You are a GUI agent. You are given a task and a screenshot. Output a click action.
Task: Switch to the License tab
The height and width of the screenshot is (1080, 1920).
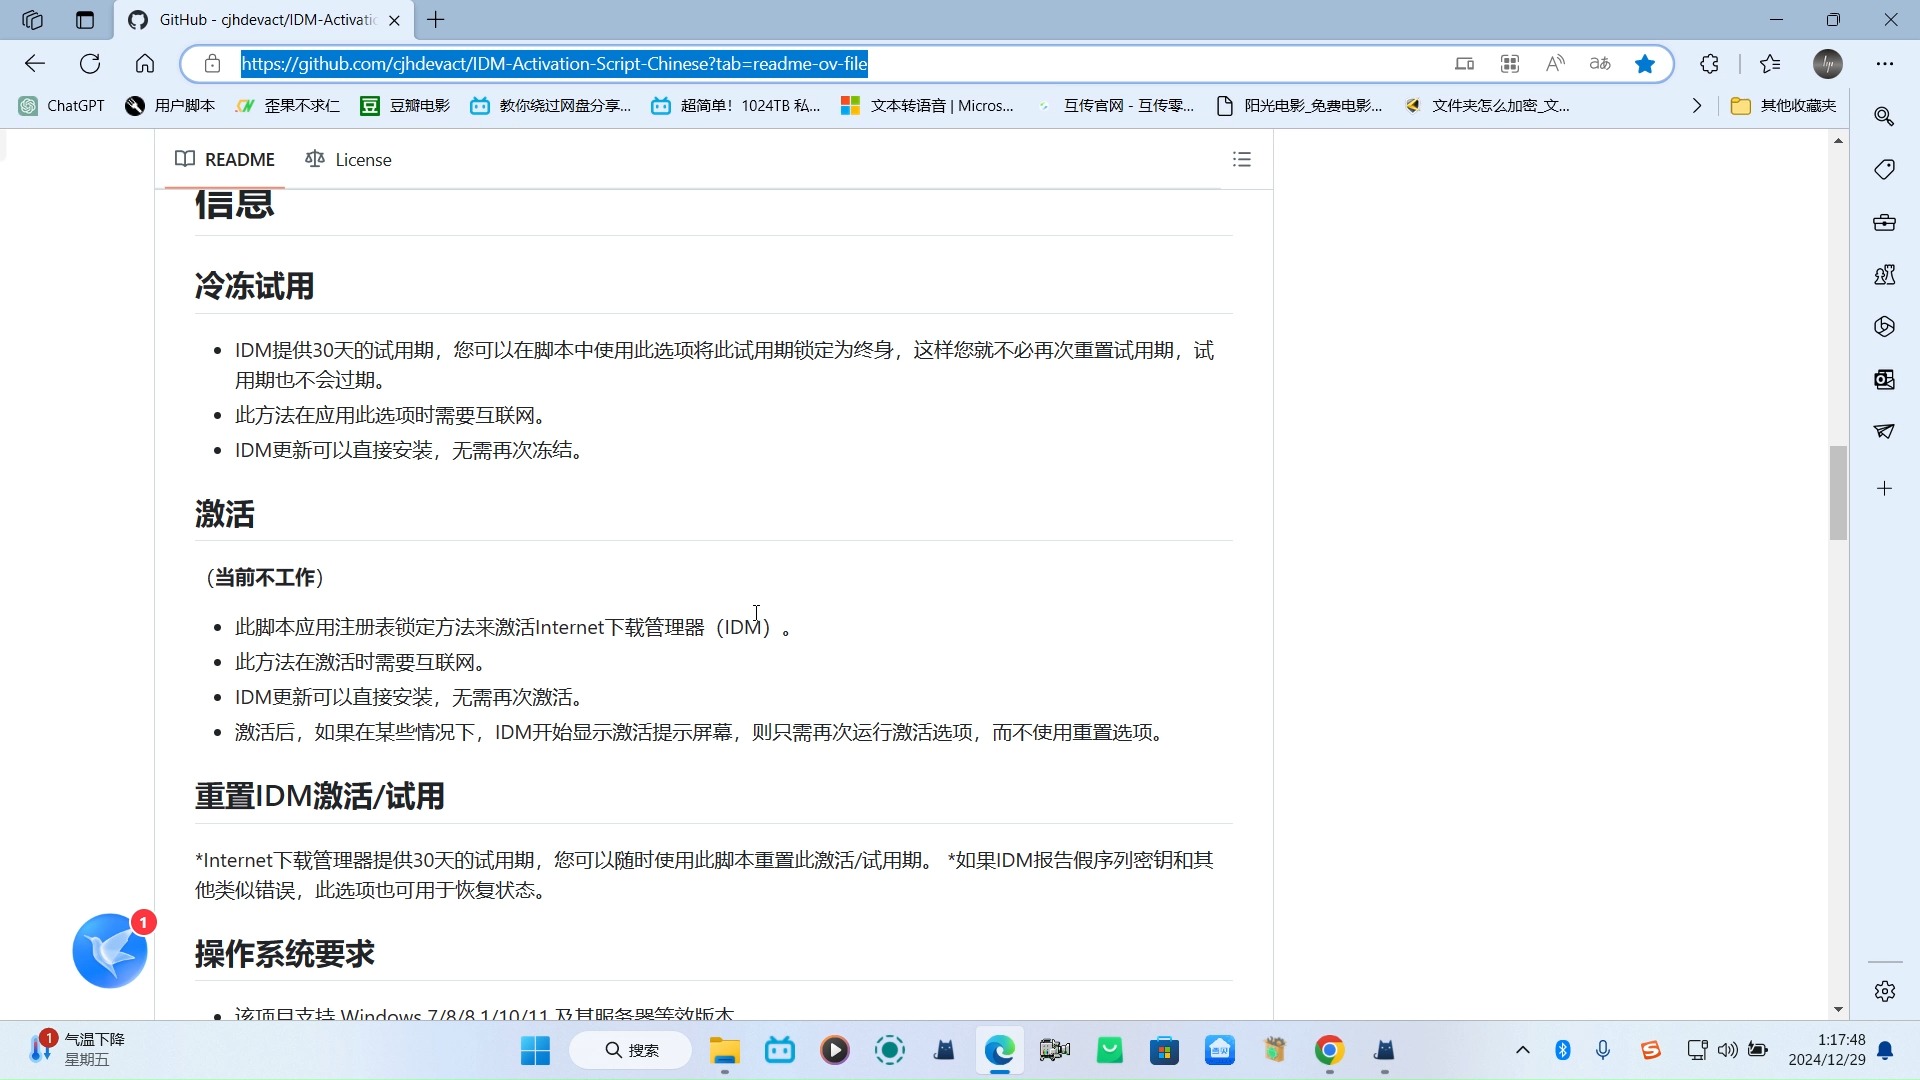pos(348,160)
